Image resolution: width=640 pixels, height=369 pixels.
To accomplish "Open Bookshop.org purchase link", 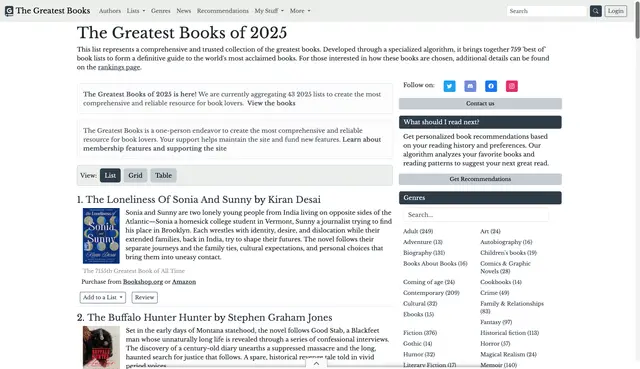I will 143,282.
